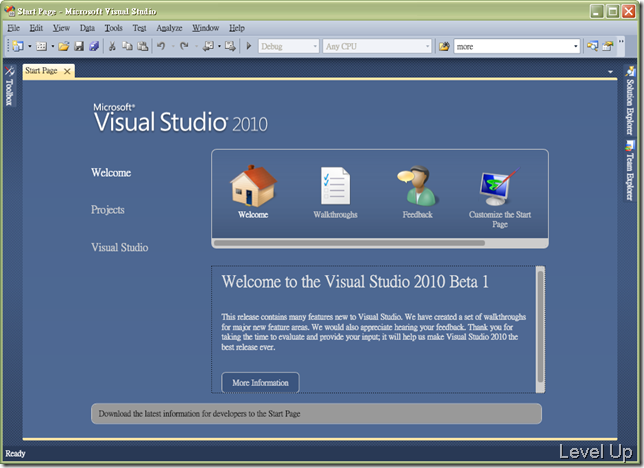Image resolution: width=644 pixels, height=468 pixels.
Task: Open the View menu
Action: [x=61, y=28]
